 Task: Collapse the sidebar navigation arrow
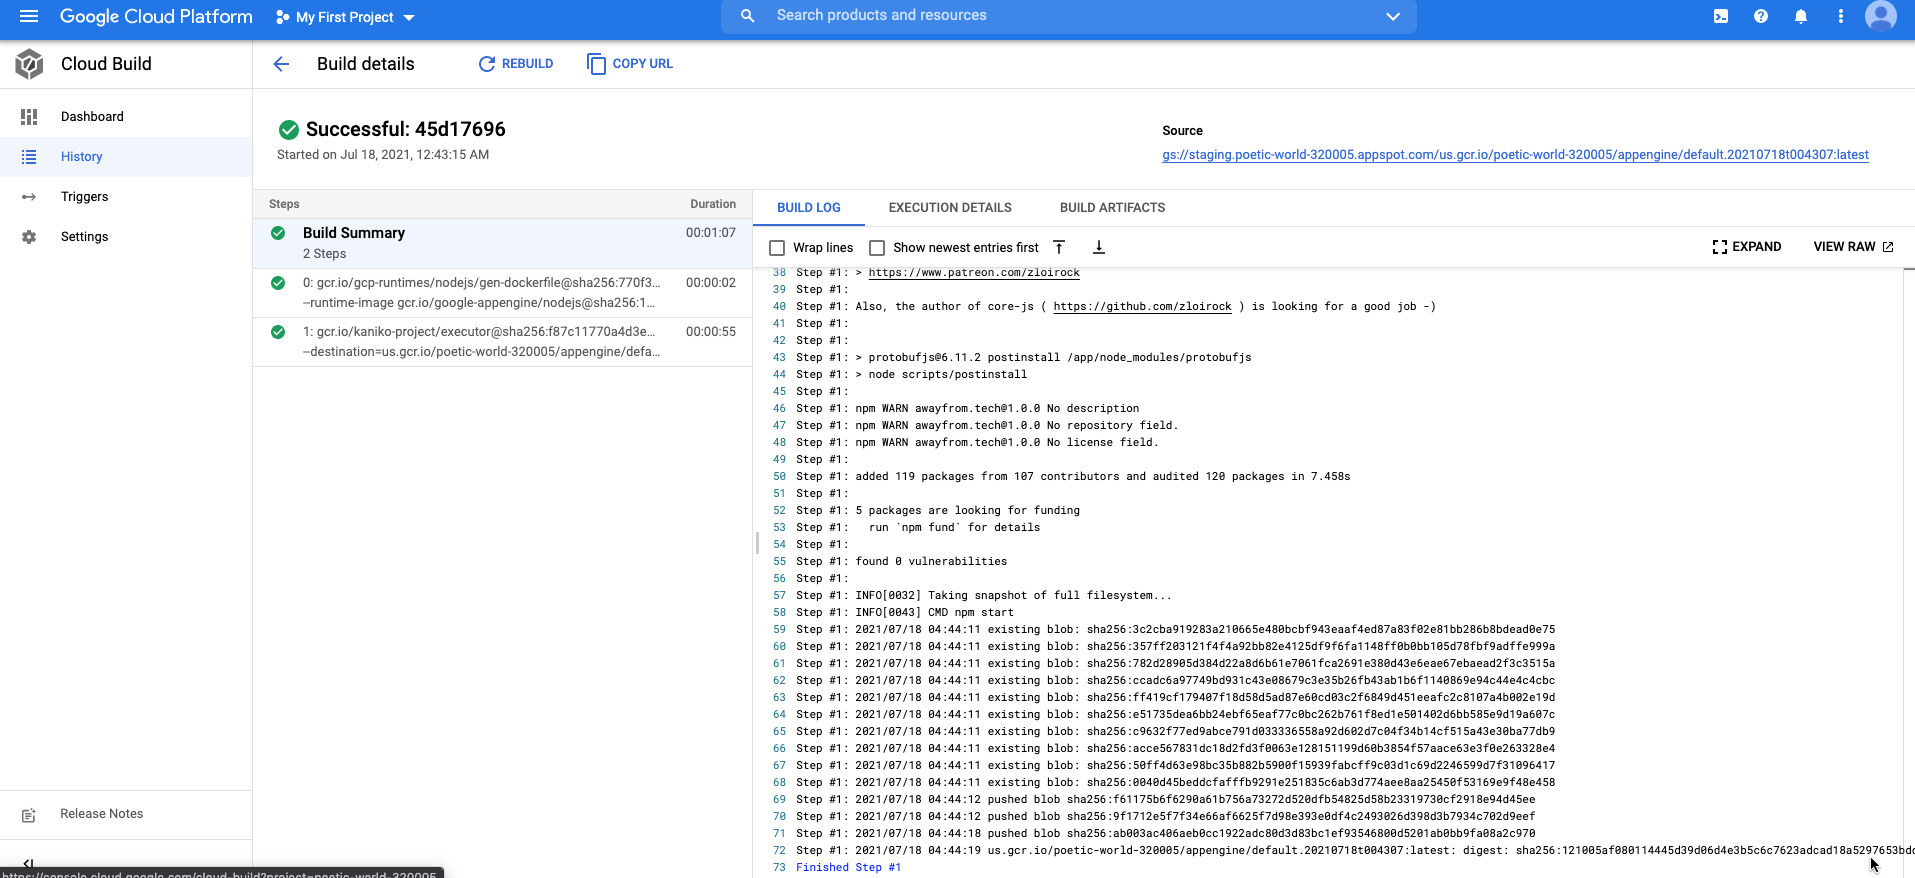tap(28, 864)
